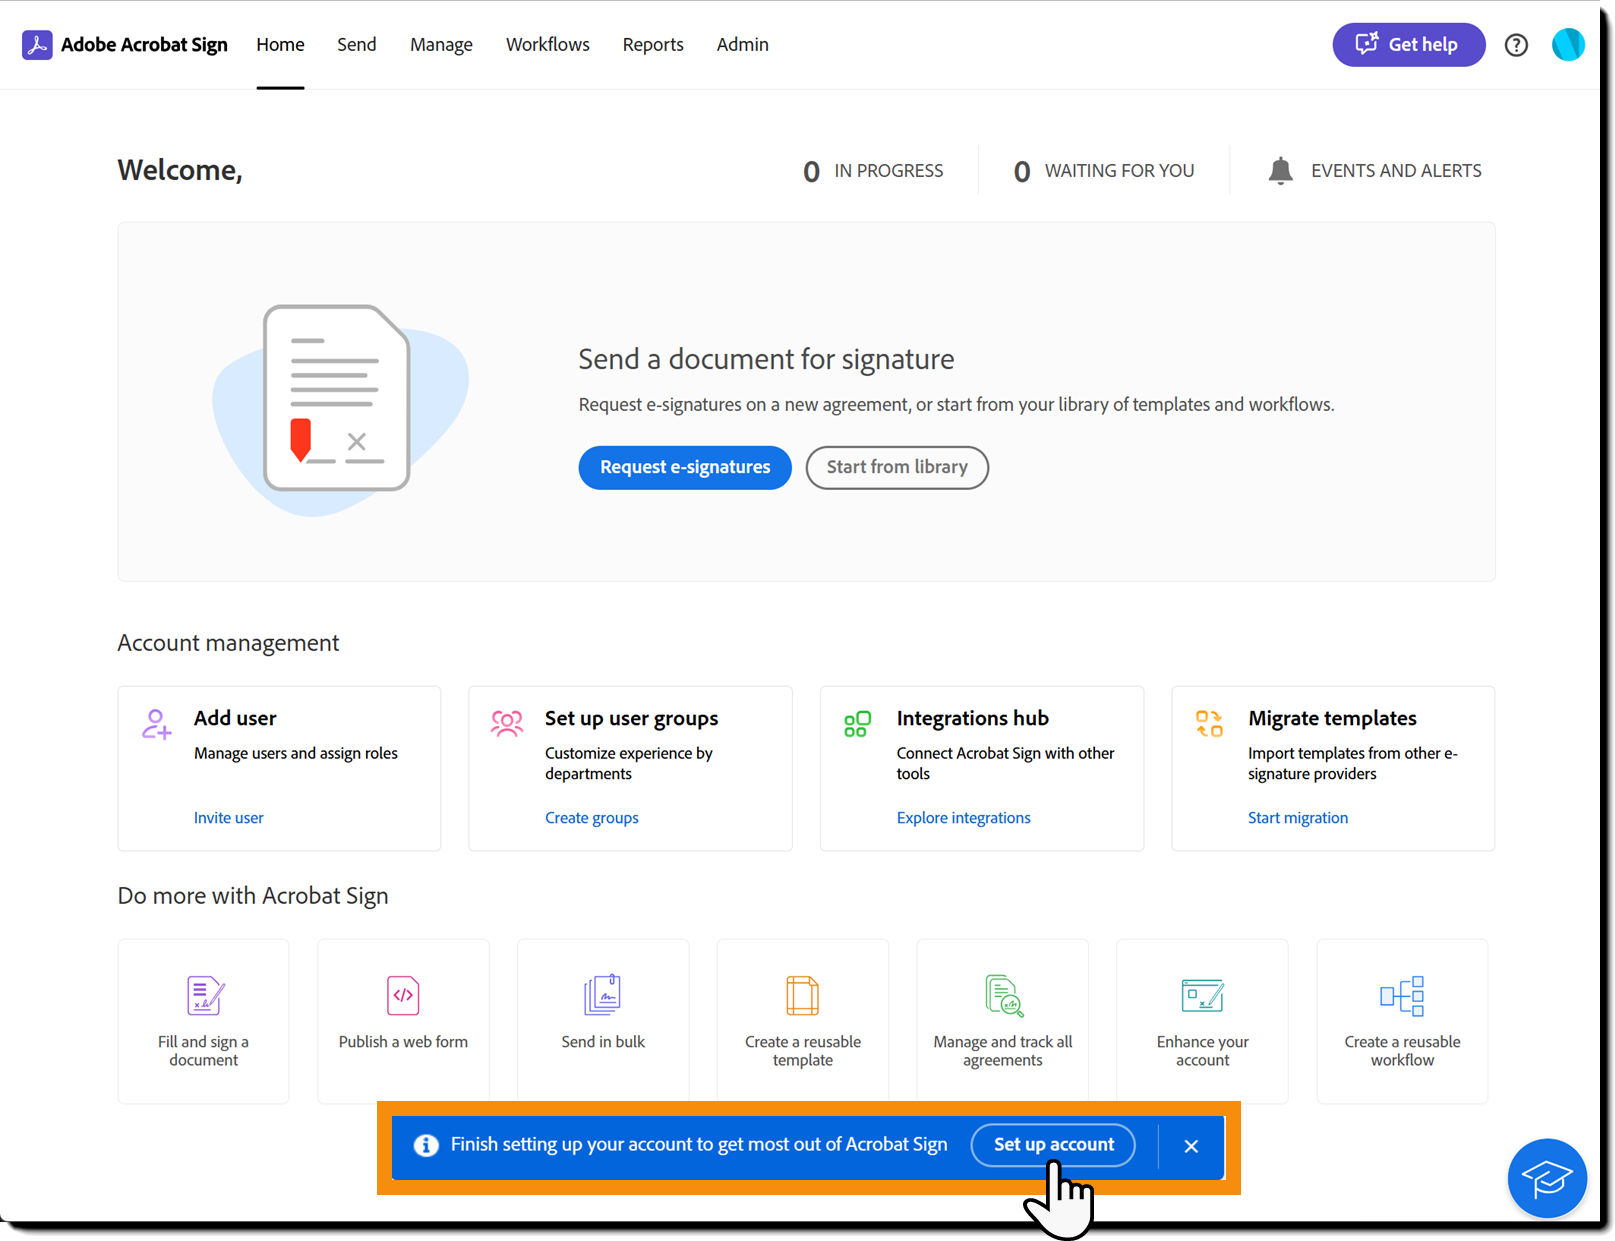Click the Start migration link

(1298, 818)
